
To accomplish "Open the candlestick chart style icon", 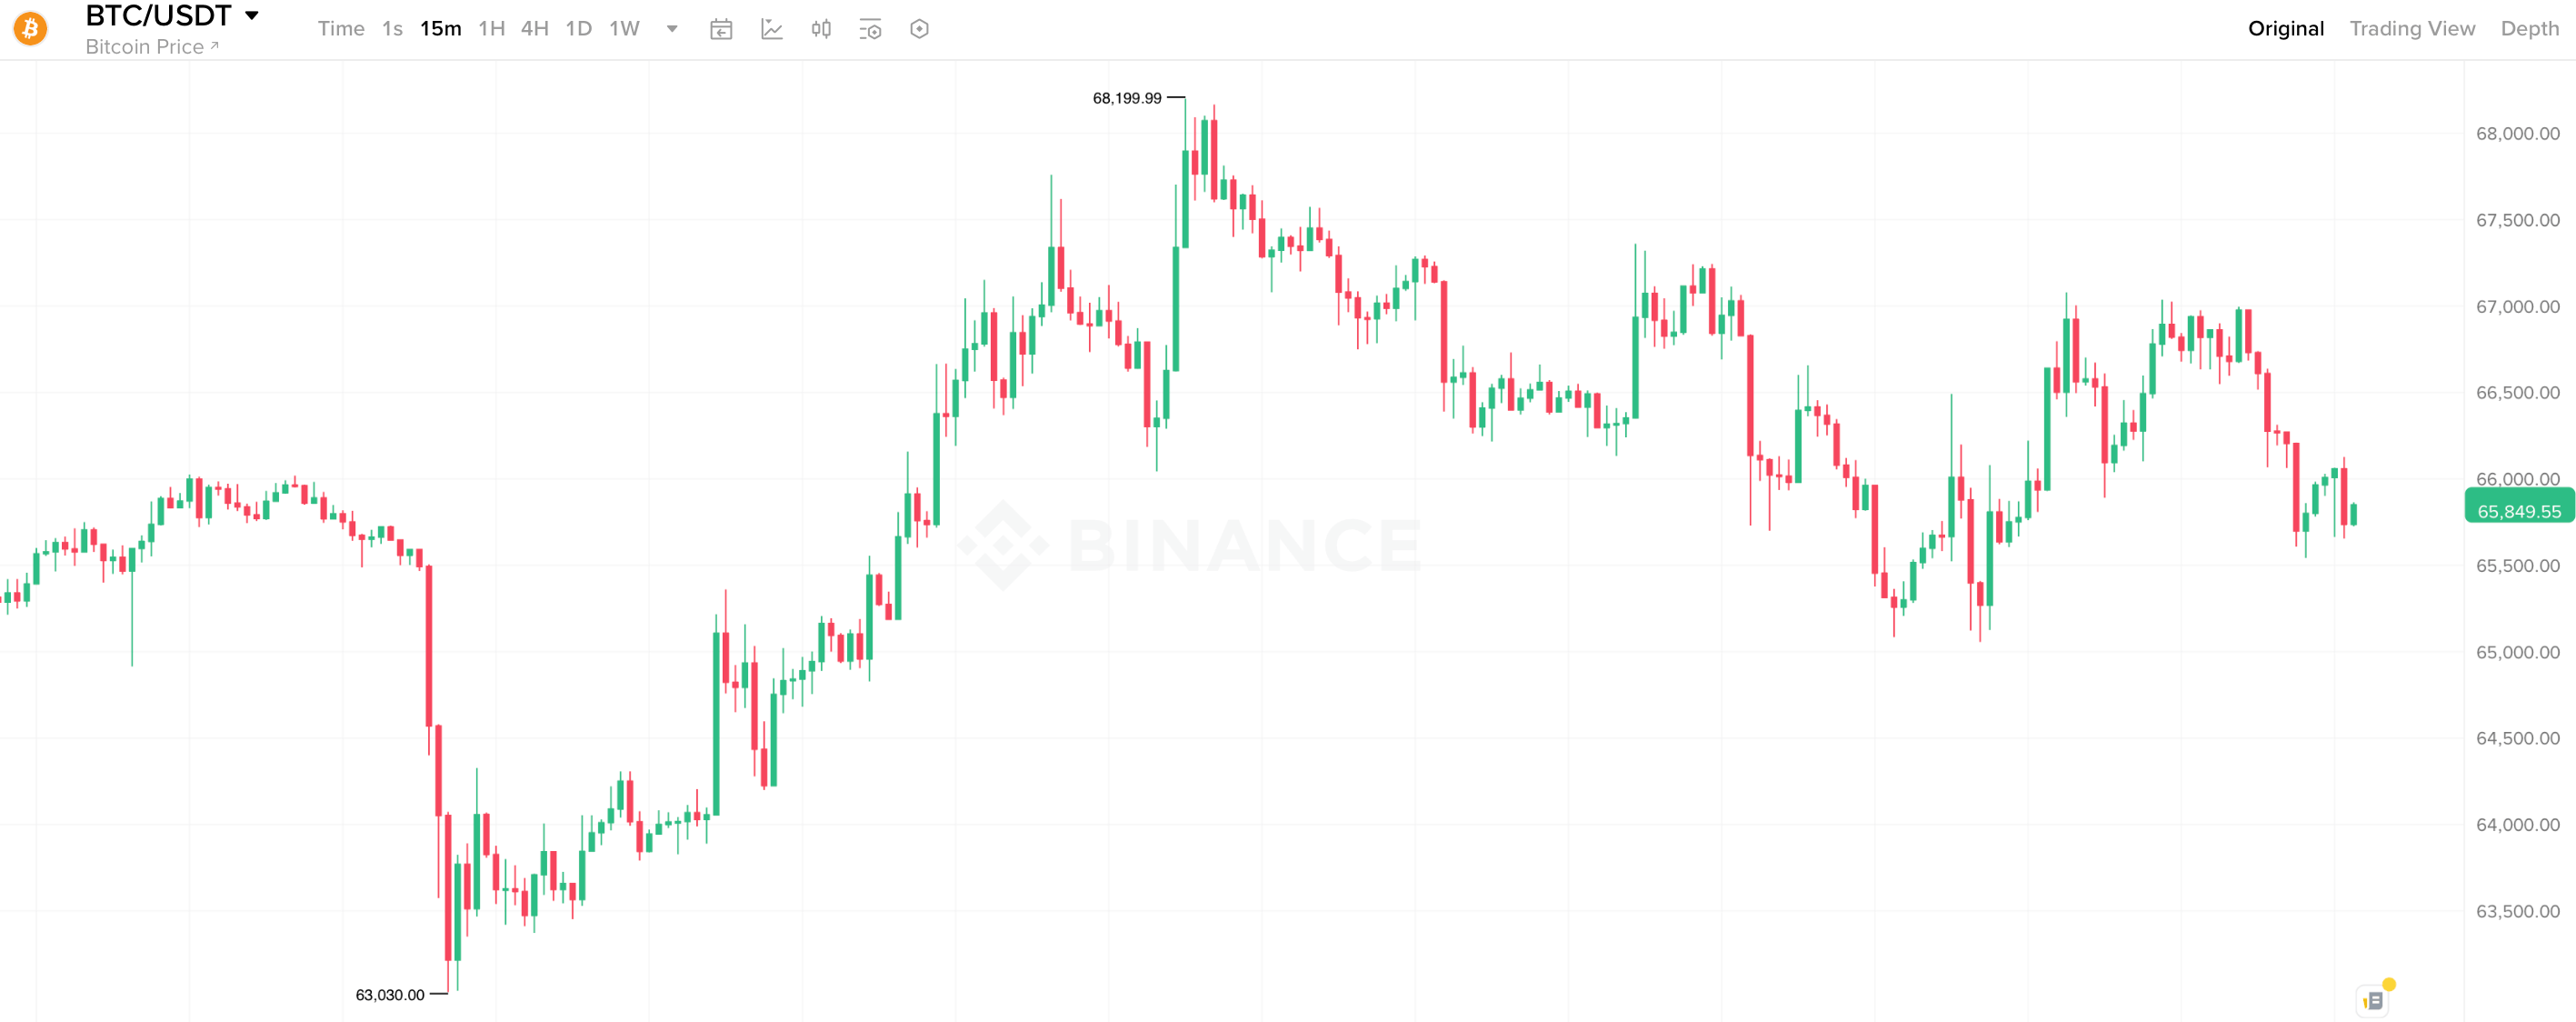I will pyautogui.click(x=821, y=29).
